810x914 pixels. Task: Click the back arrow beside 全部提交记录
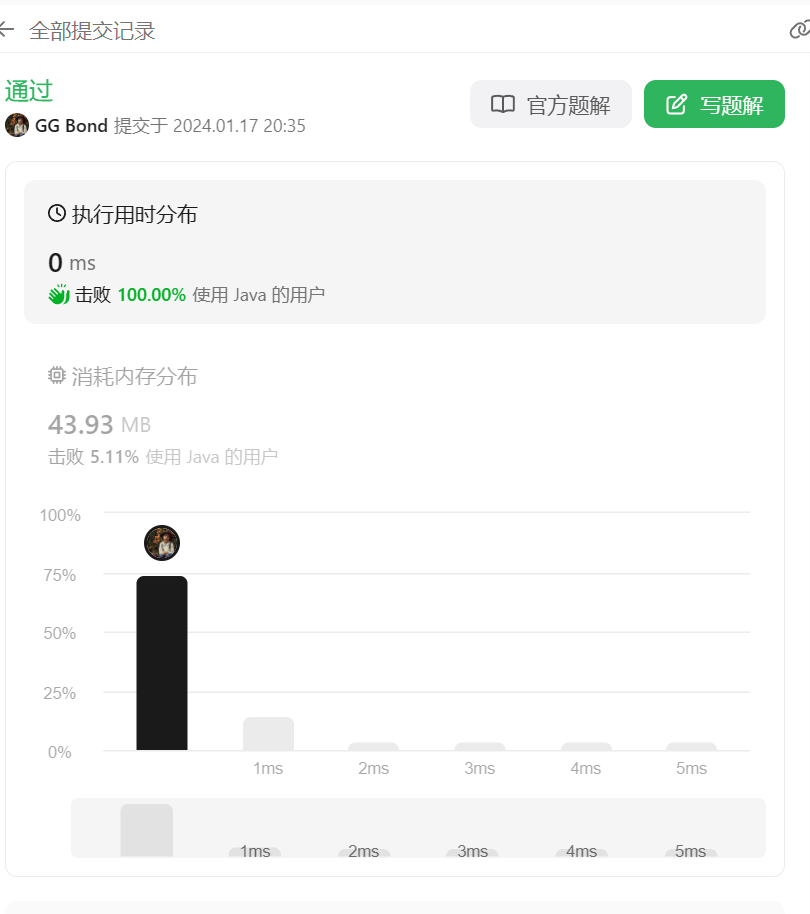point(6,29)
